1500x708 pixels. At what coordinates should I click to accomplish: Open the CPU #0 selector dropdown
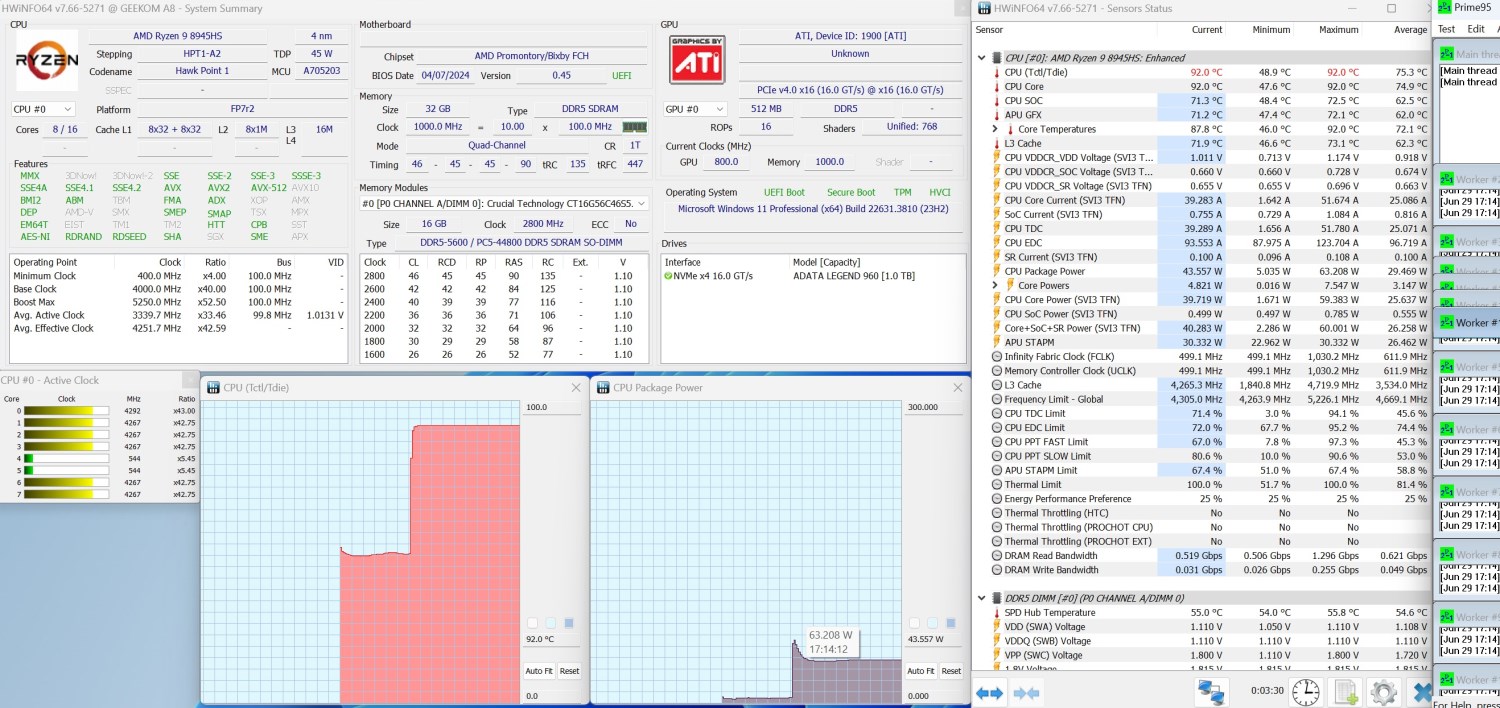coord(43,109)
